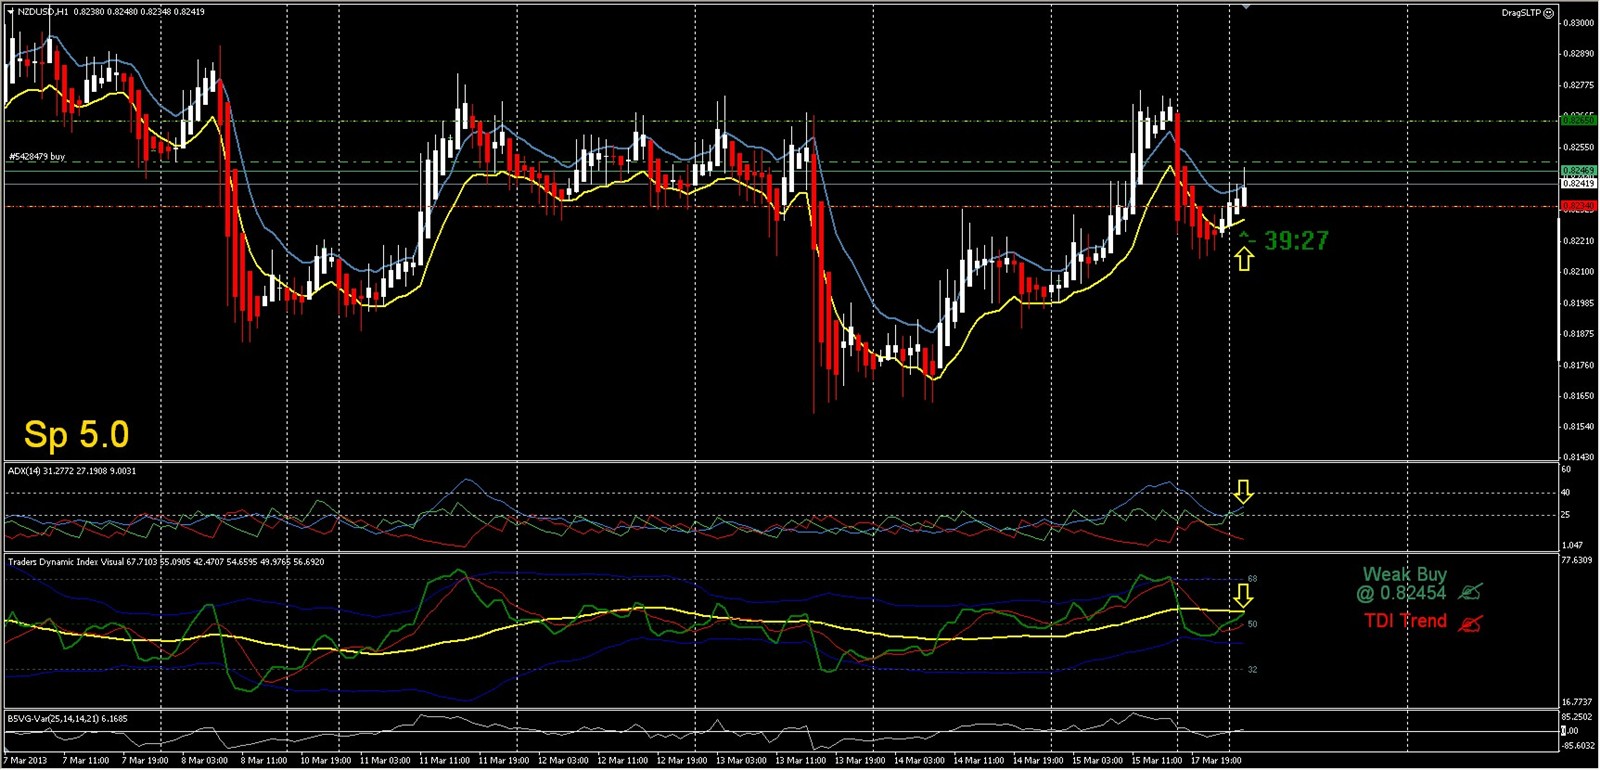Click the 0.83000 price scale label
Screen dimensions: 1600x770
[1578, 22]
